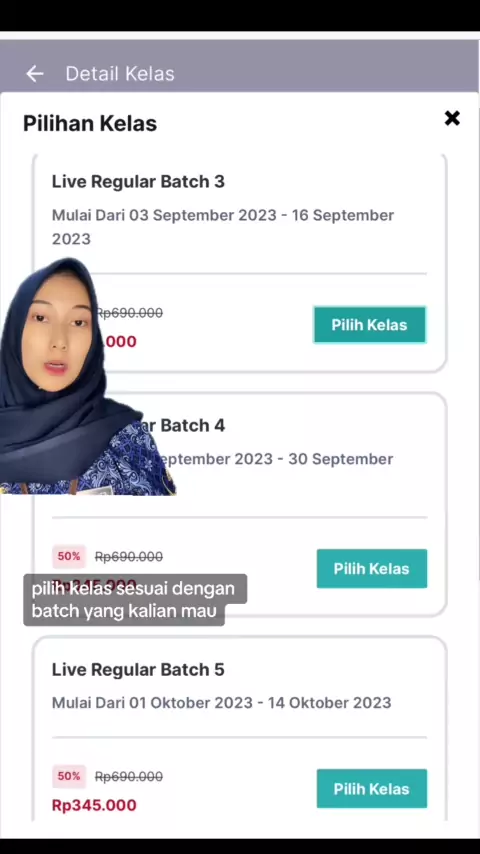Viewport: 480px width, 854px height.
Task: Tap the 01 Oktober 2023 date range
Action: 260,703
